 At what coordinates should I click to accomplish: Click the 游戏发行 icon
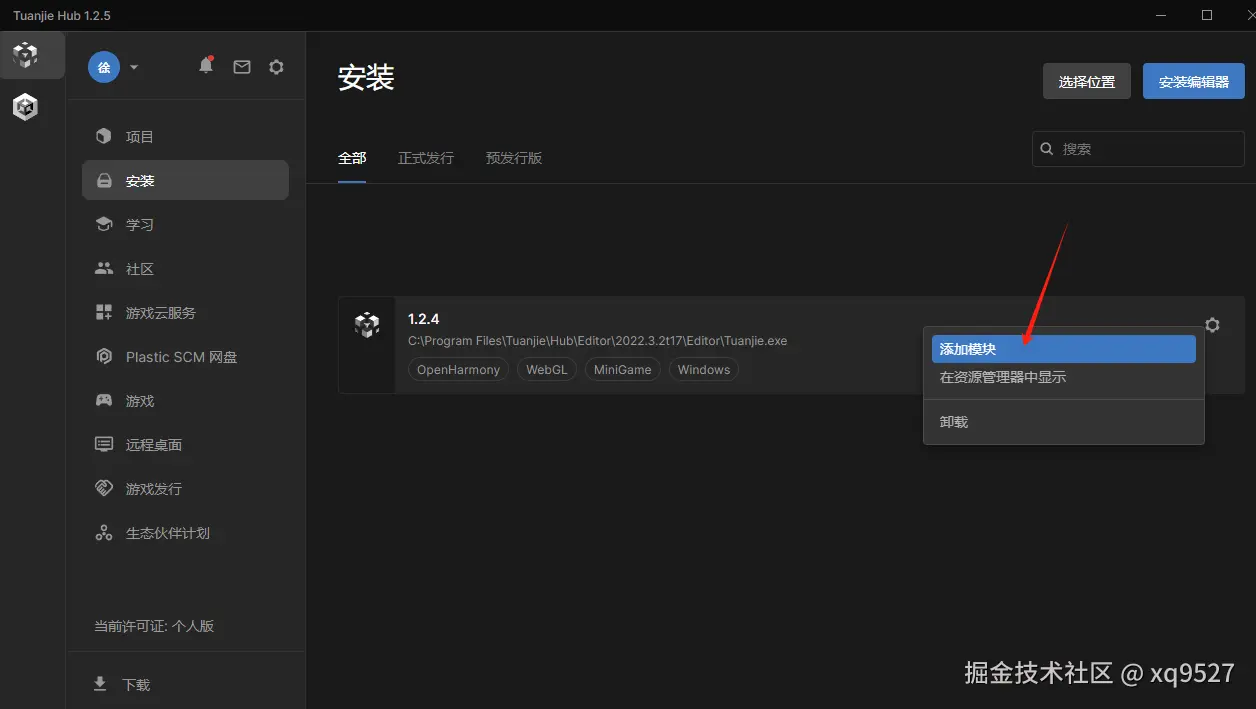[x=104, y=488]
